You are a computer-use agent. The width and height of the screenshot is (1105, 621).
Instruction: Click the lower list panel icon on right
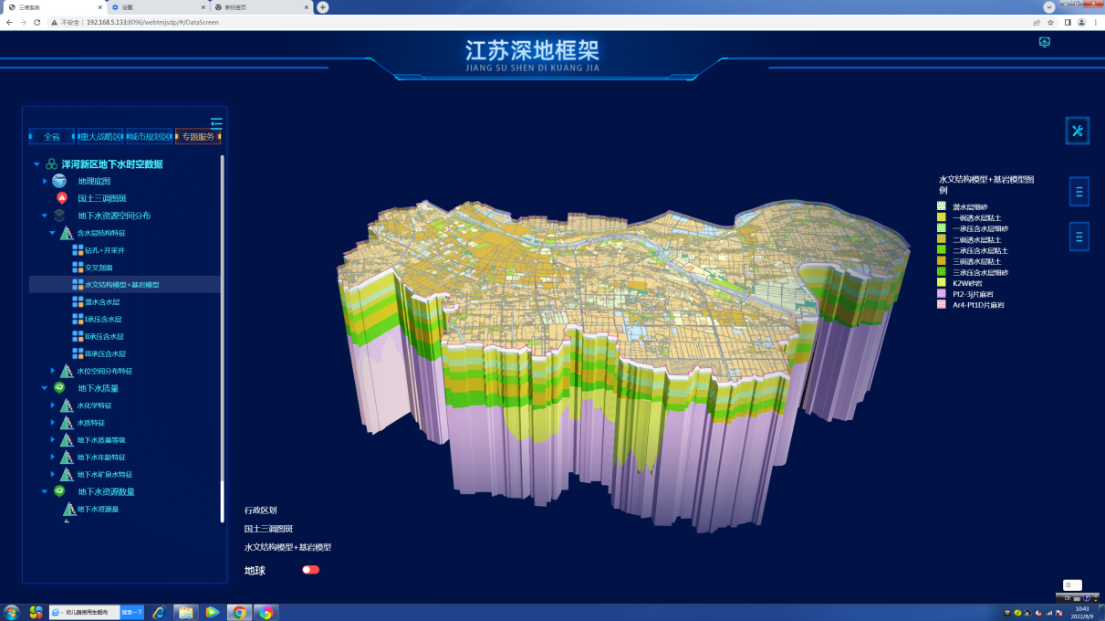click(1079, 236)
